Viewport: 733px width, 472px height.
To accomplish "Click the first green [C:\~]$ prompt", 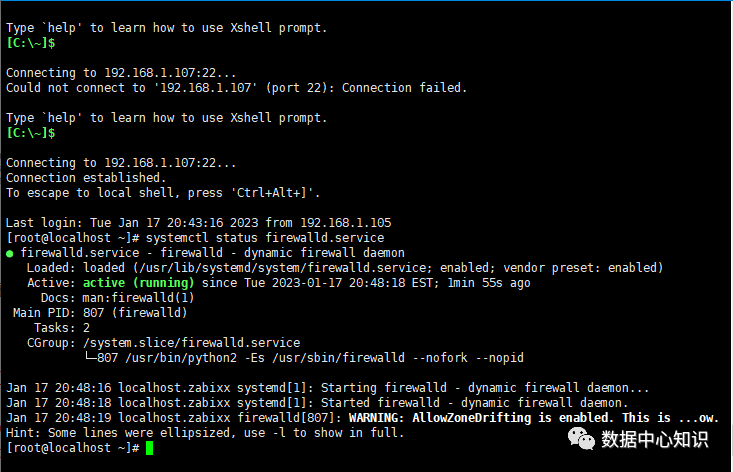I will [x=31, y=43].
